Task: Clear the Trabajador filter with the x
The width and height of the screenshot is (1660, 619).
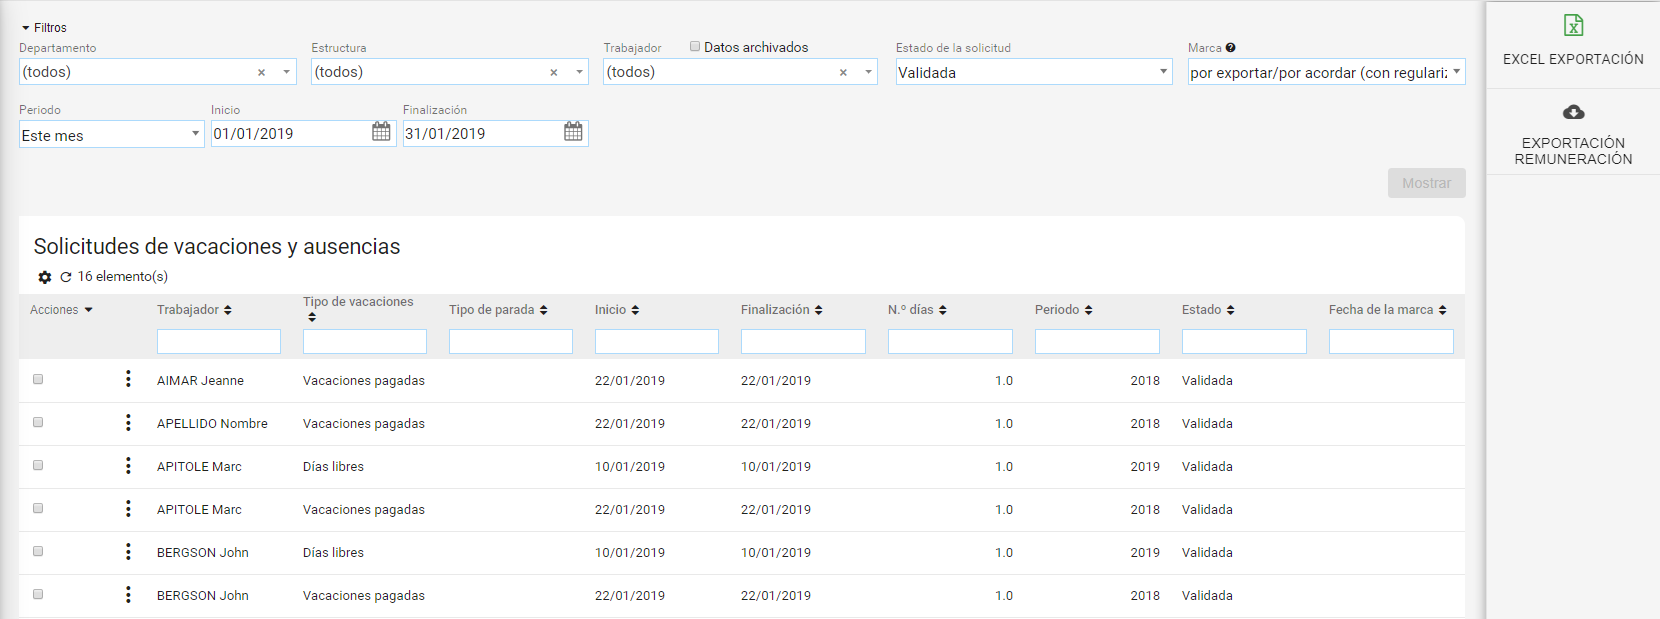Action: pyautogui.click(x=843, y=73)
